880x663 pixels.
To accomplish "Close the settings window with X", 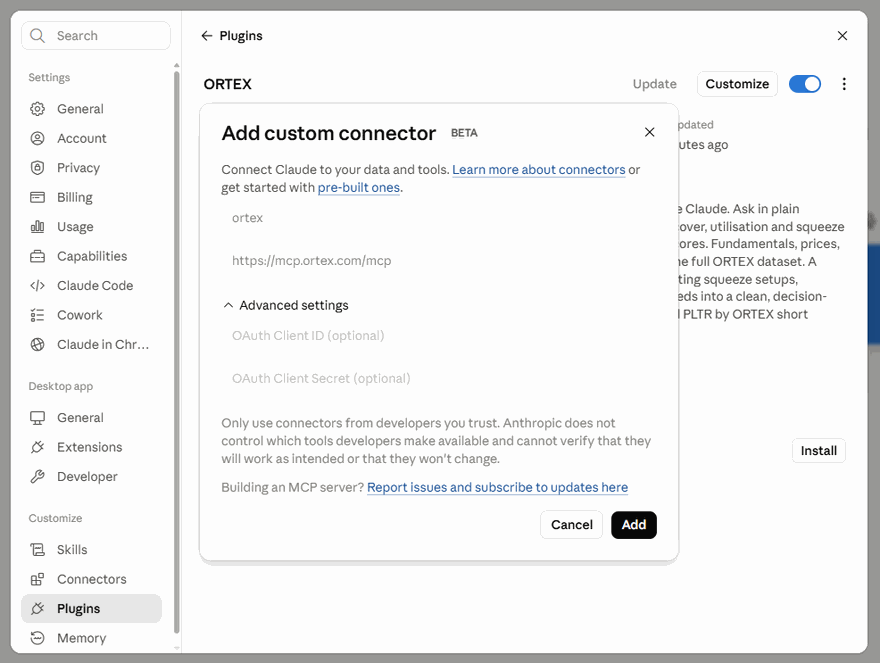I will 842,35.
